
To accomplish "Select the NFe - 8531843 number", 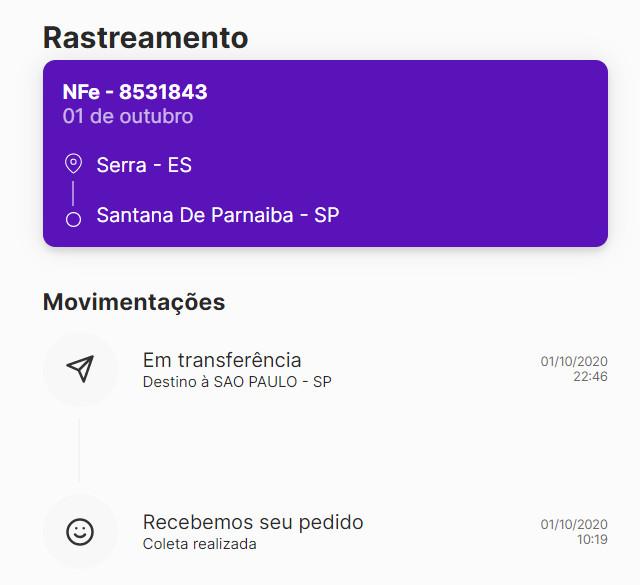I will pyautogui.click(x=135, y=92).
